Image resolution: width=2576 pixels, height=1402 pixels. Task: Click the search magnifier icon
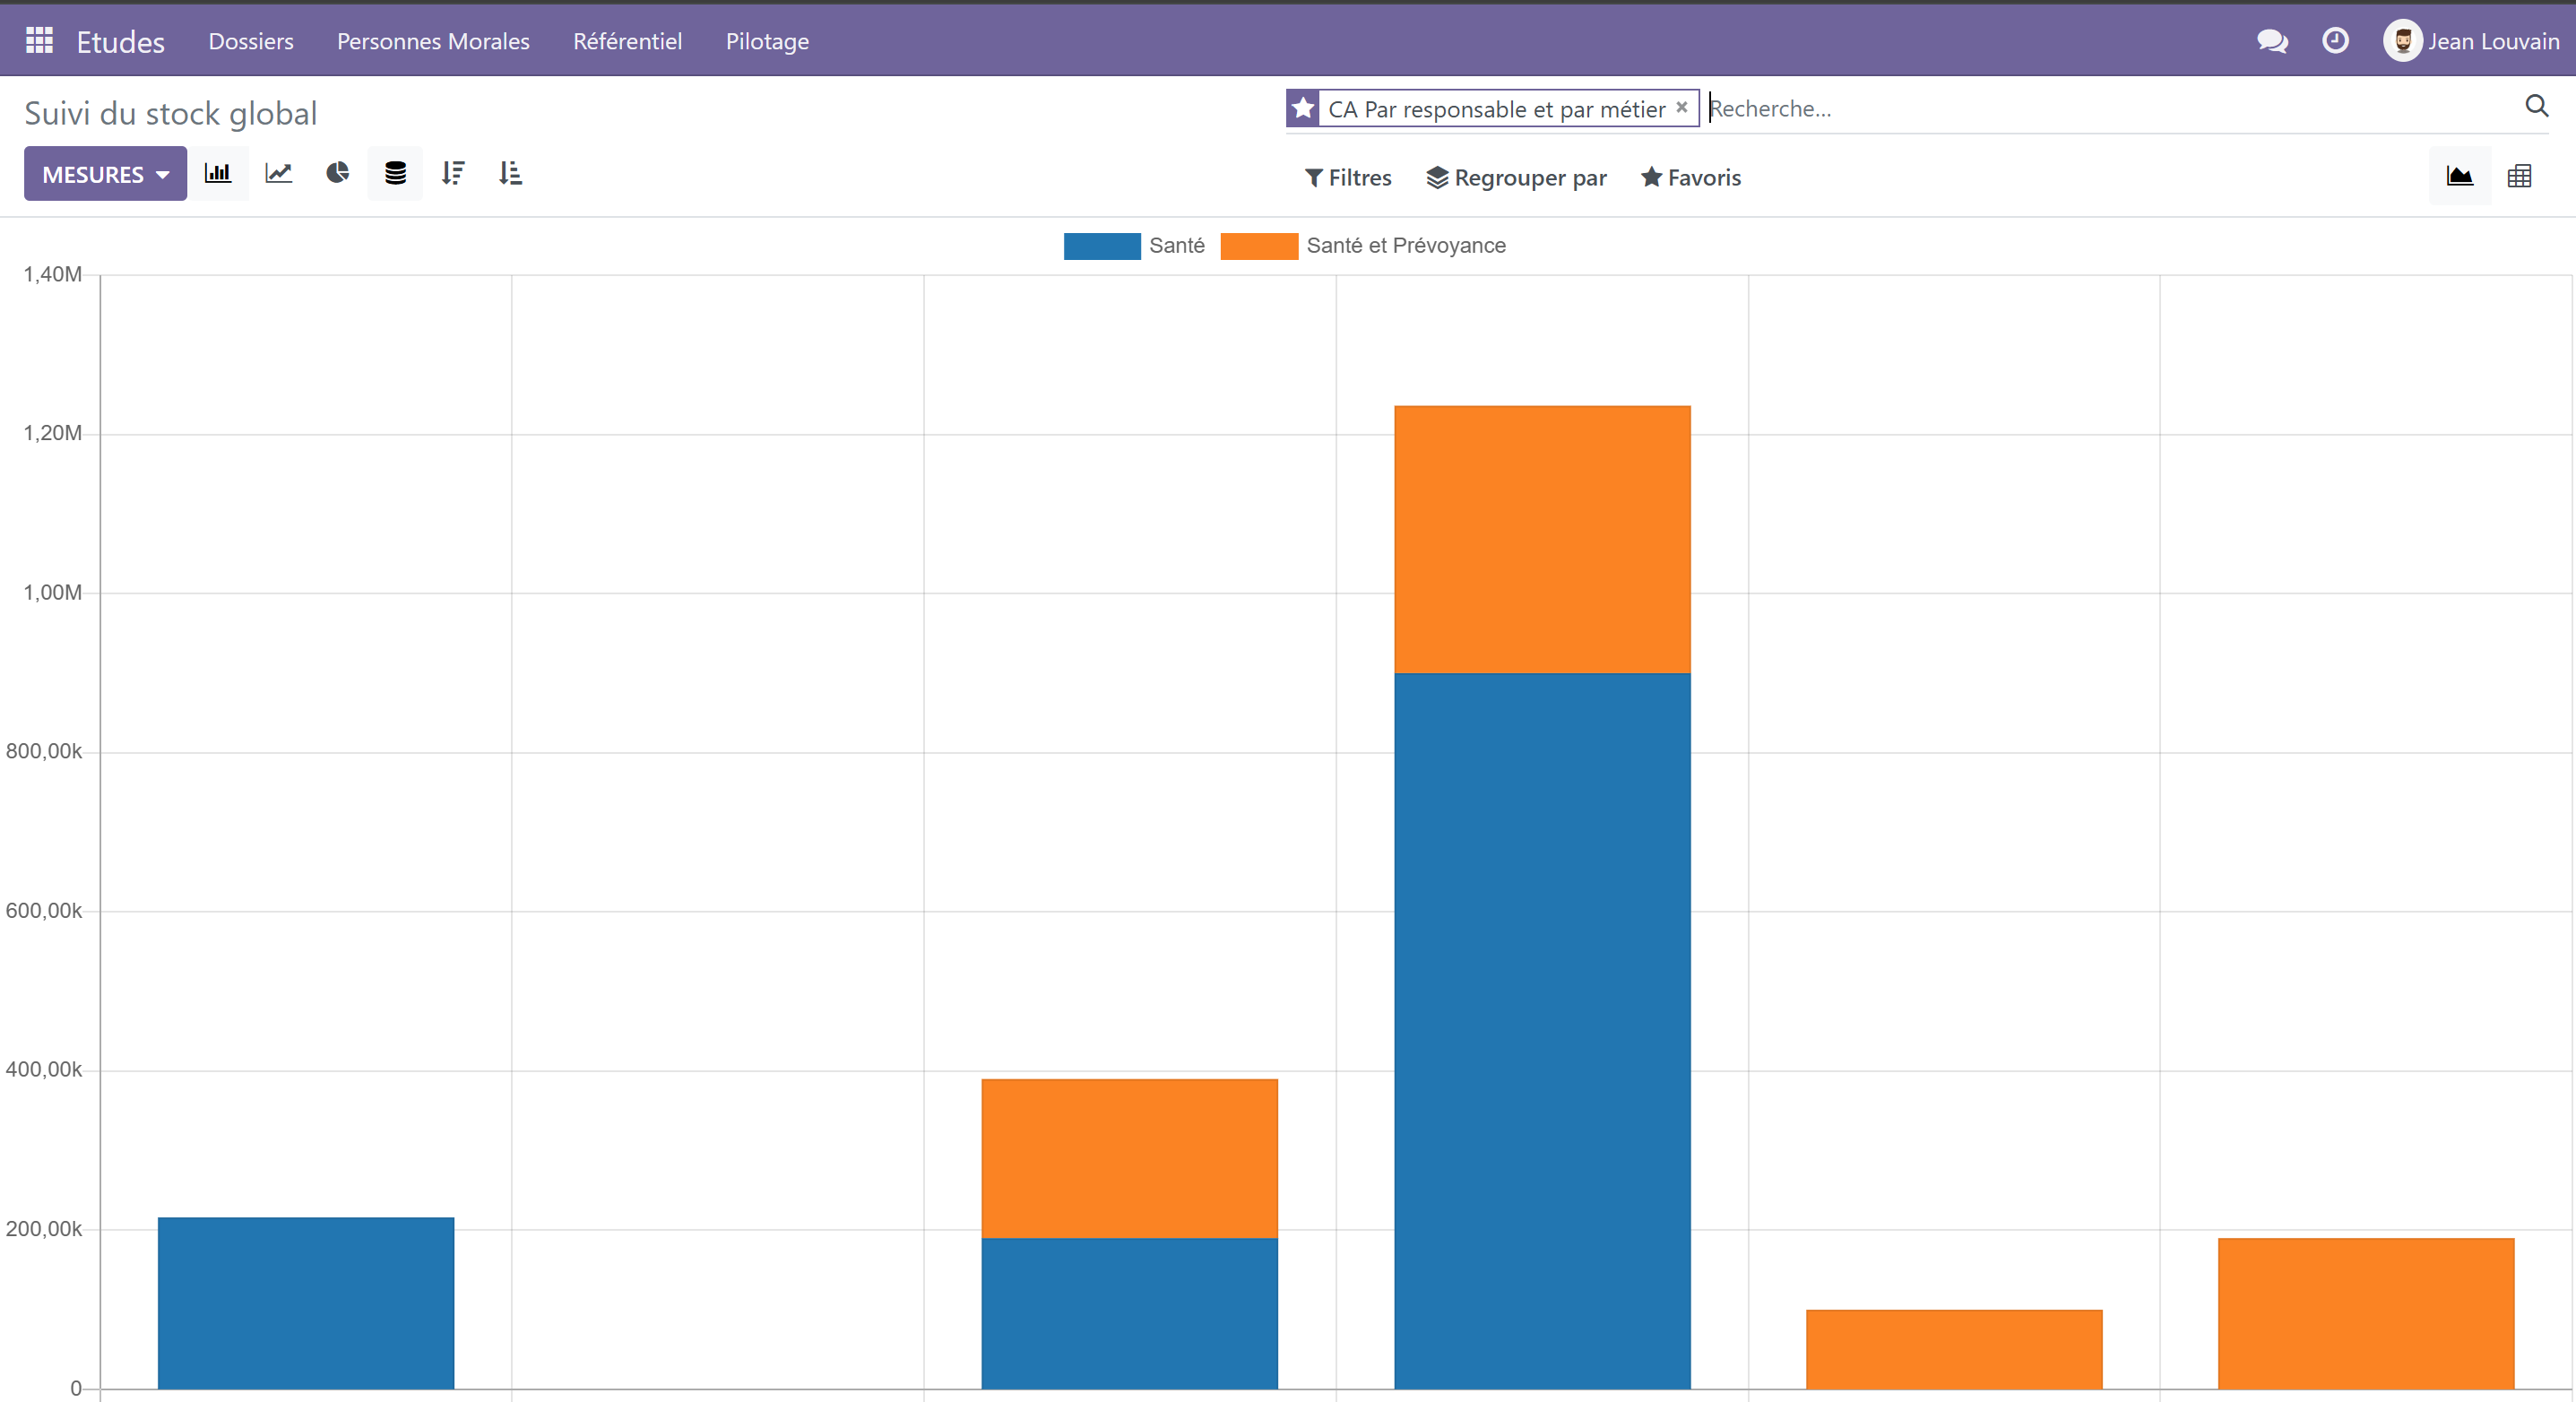(x=2536, y=106)
